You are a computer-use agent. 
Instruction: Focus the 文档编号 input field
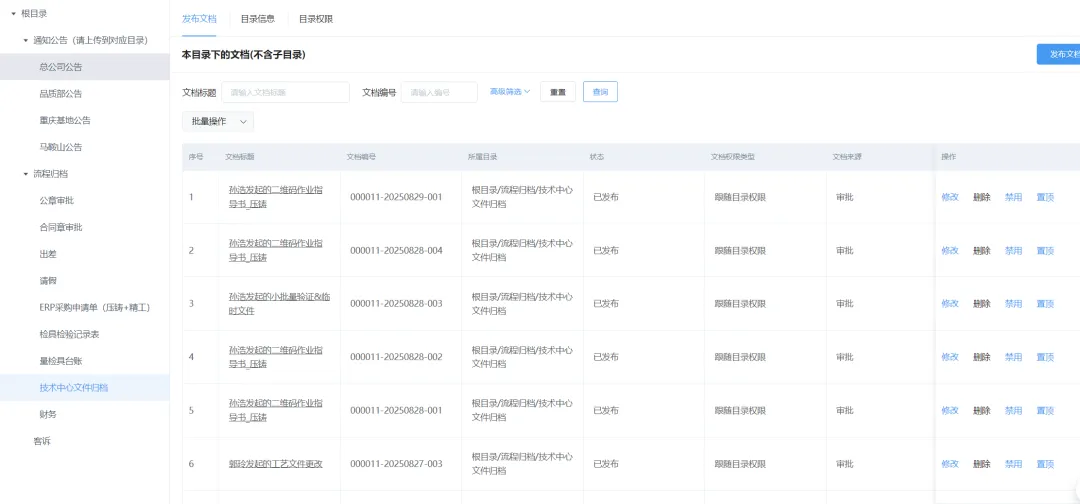pos(439,92)
